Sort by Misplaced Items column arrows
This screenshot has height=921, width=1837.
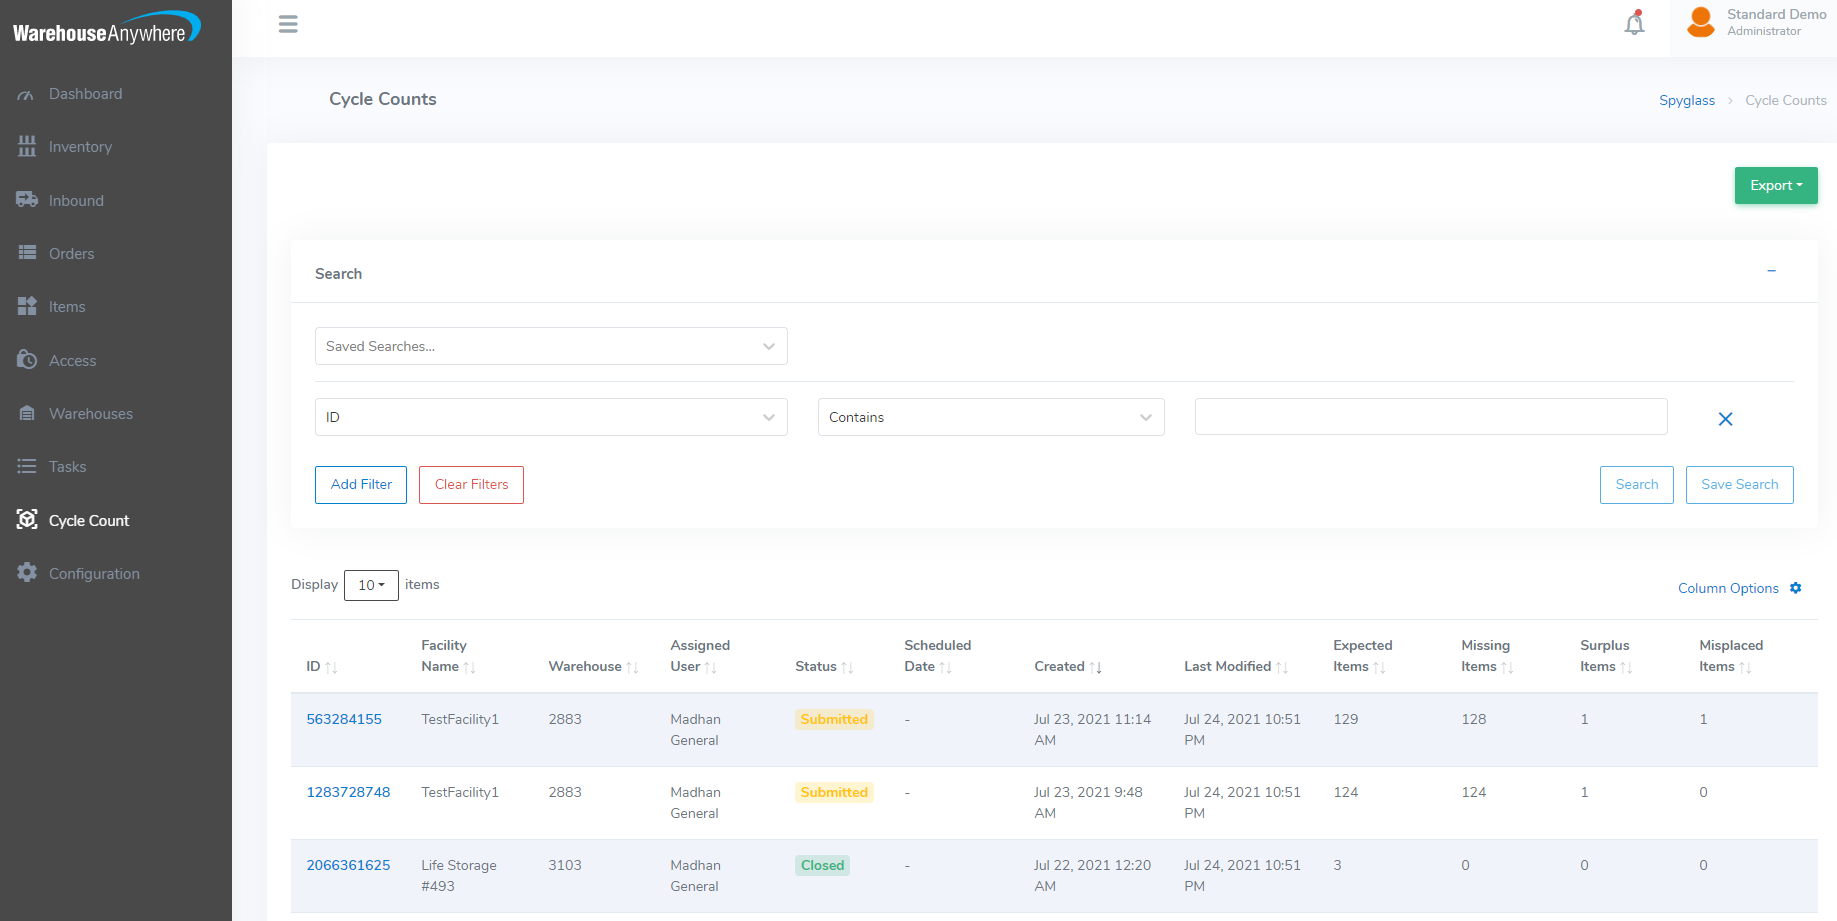pos(1745,668)
